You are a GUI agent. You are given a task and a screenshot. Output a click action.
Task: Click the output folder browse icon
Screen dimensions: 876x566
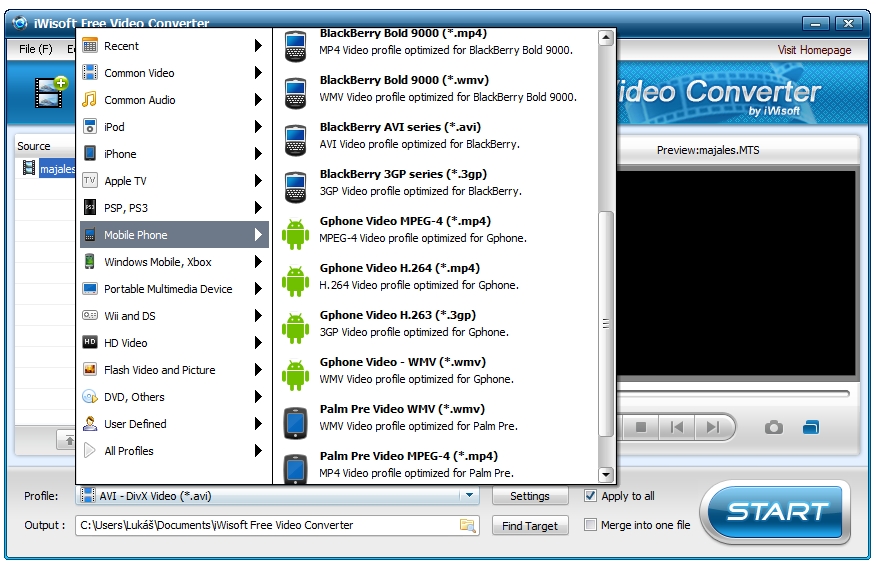tap(467, 525)
